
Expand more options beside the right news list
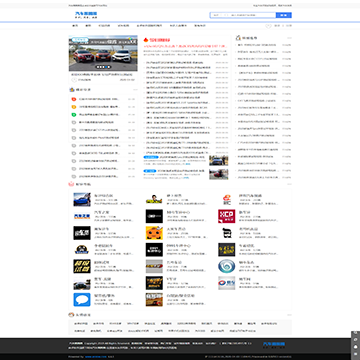(289, 38)
